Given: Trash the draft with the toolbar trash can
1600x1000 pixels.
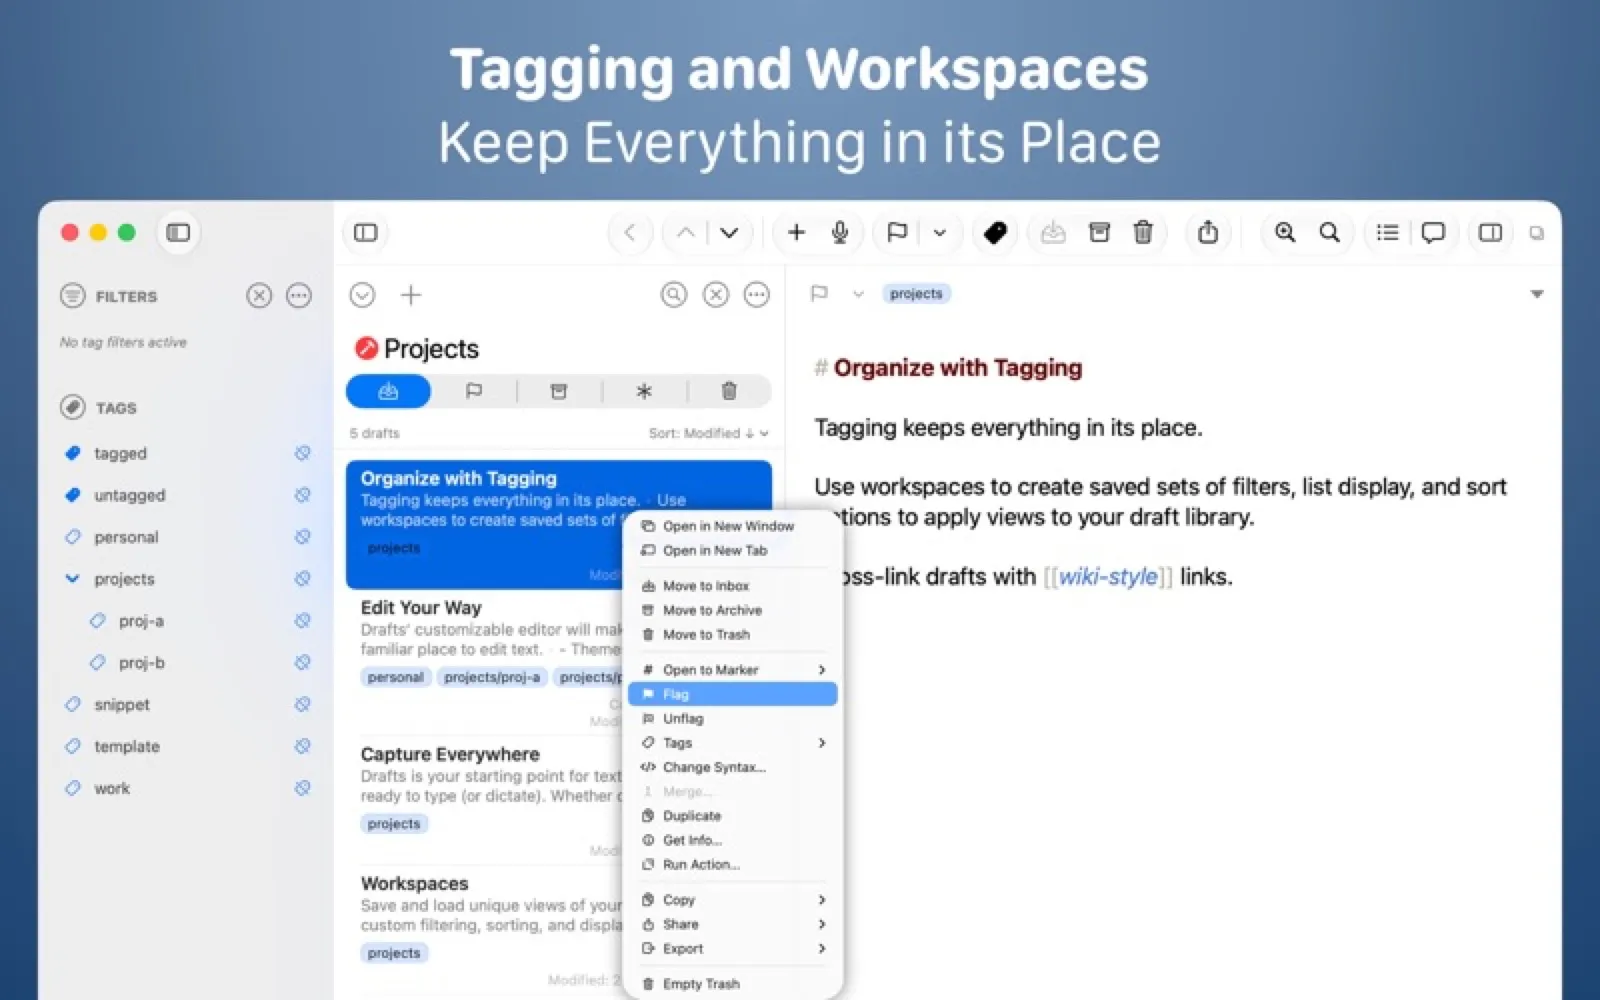Looking at the screenshot, I should tap(1143, 232).
